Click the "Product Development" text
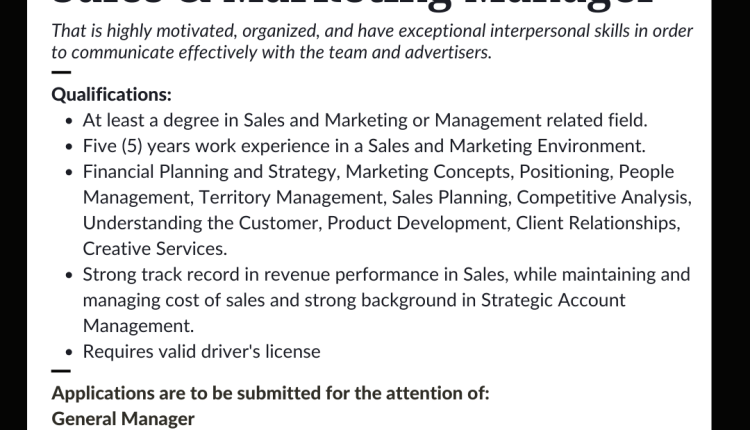Image resolution: width=750 pixels, height=430 pixels. click(x=415, y=222)
